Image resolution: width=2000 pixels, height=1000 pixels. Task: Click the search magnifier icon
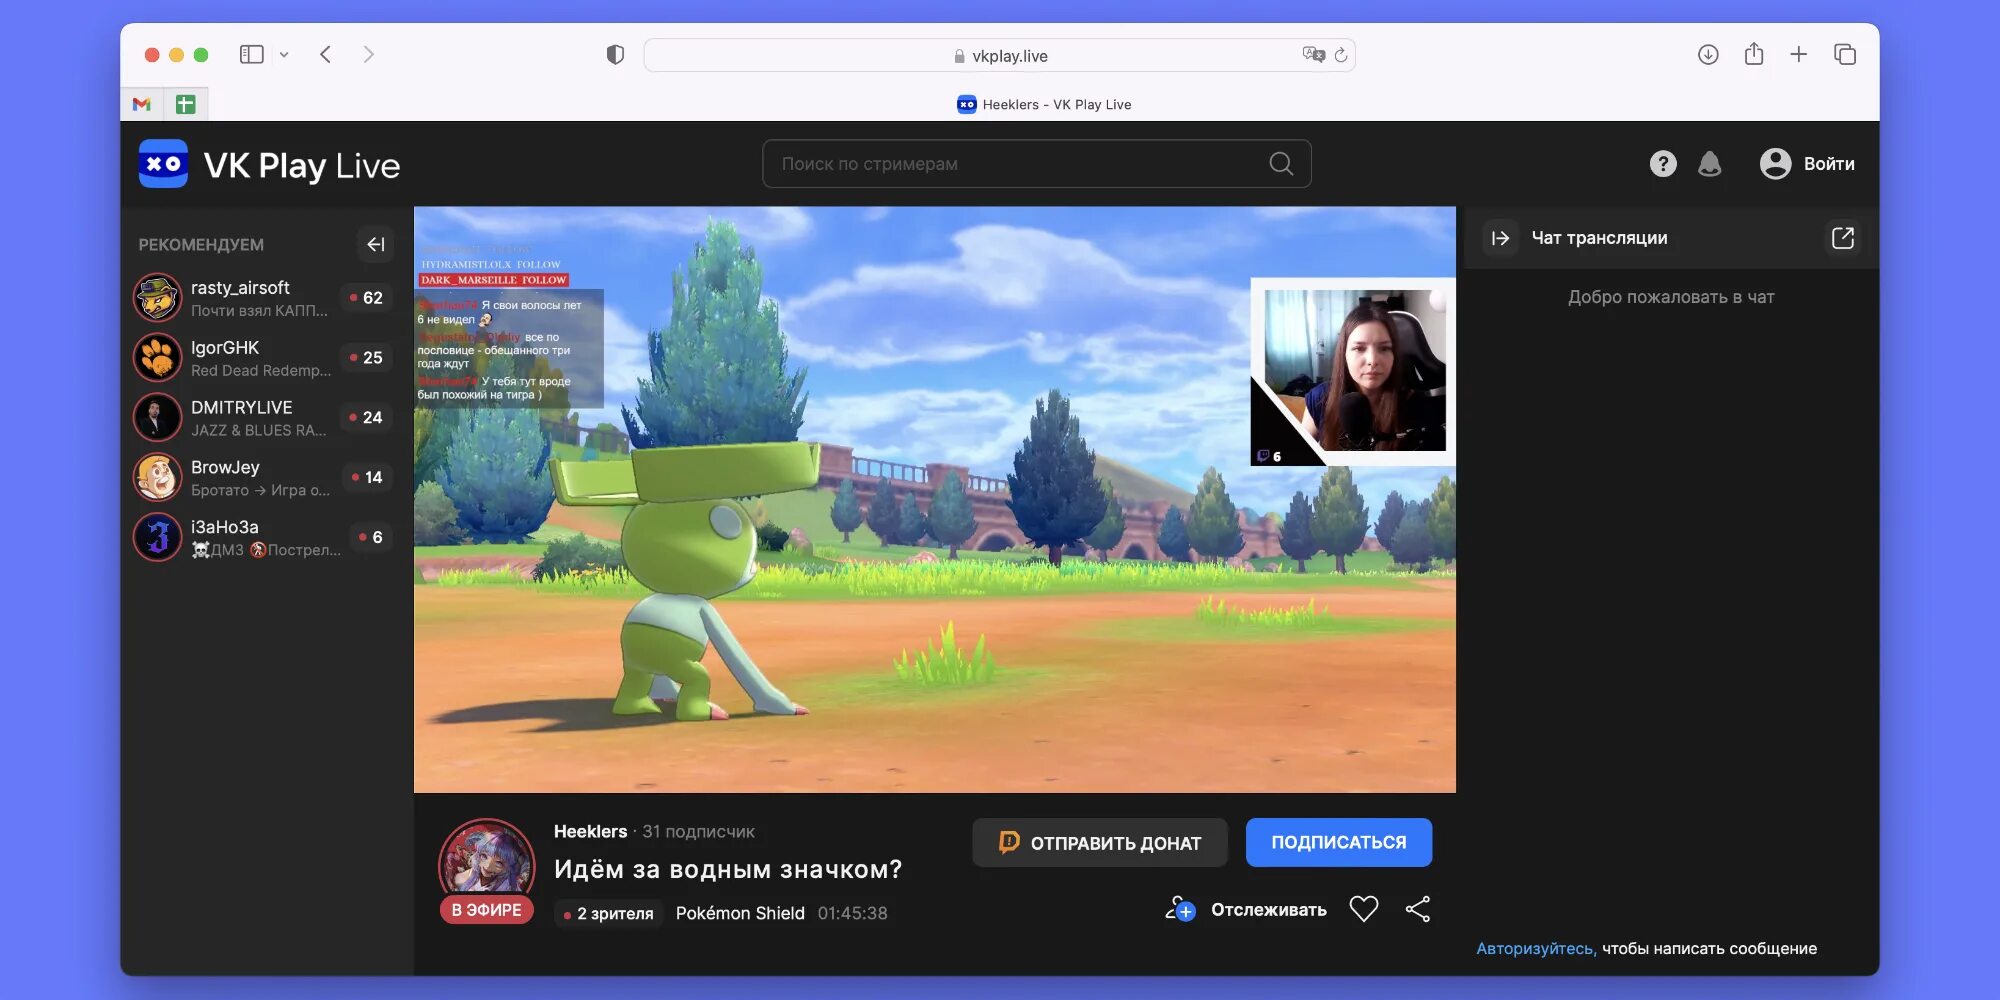[x=1281, y=164]
